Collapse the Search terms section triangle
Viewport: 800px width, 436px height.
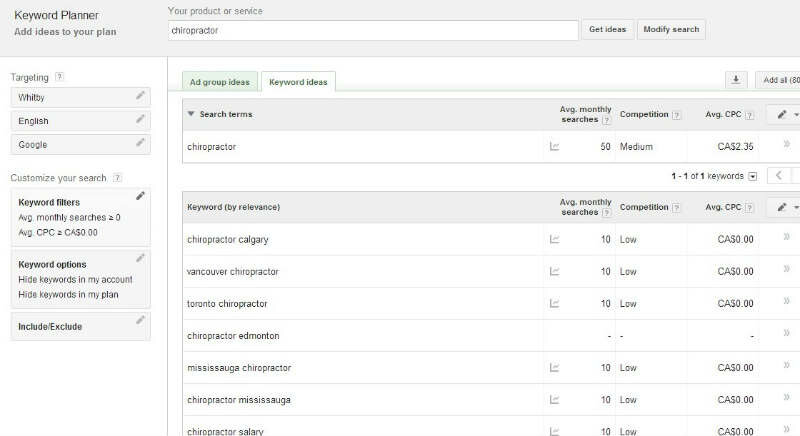pyautogui.click(x=191, y=114)
